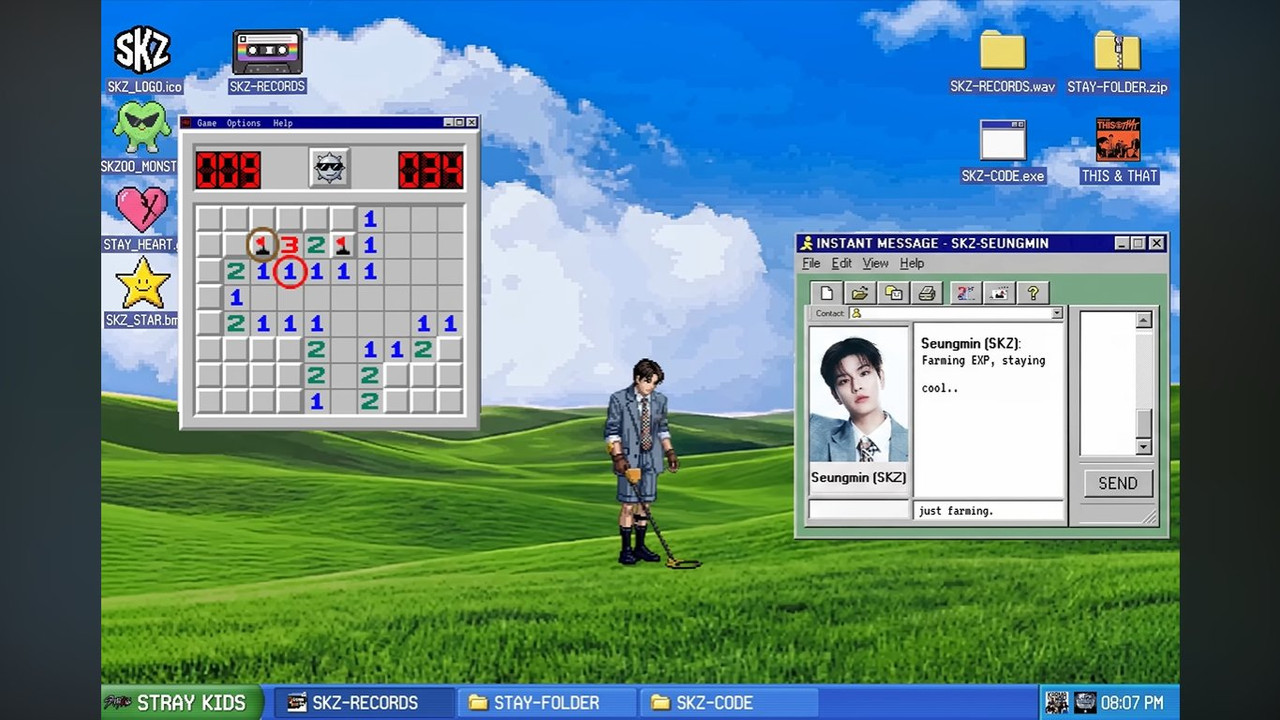Switch to STAY-FOLDER taskbar item
Viewport: 1280px width, 720px height.
coord(546,703)
